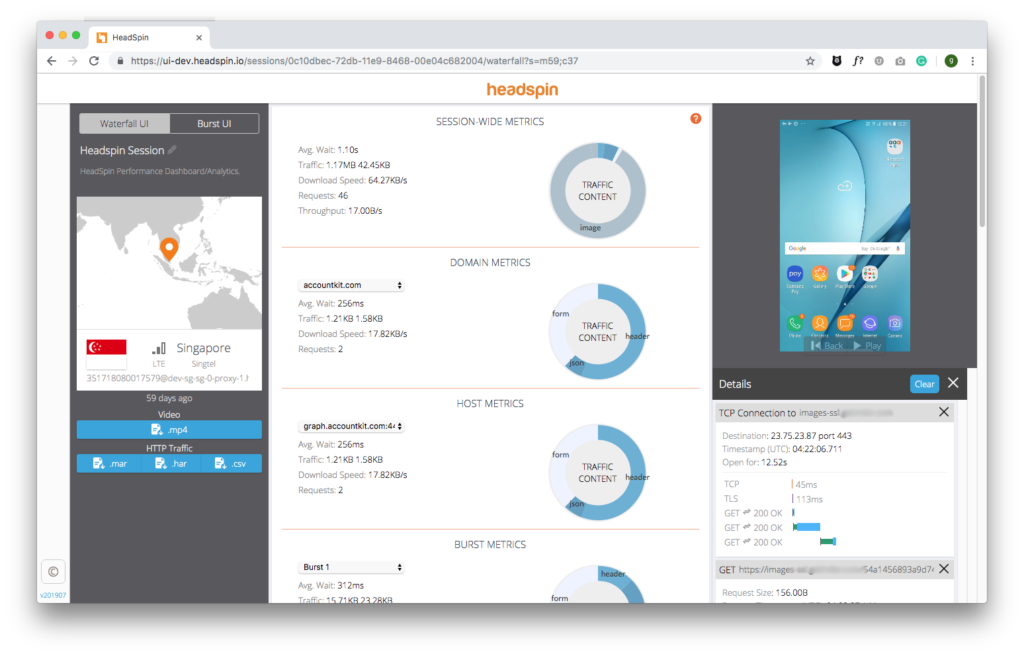
Task: Open the Burst 1 selection dropdown
Action: click(x=351, y=567)
